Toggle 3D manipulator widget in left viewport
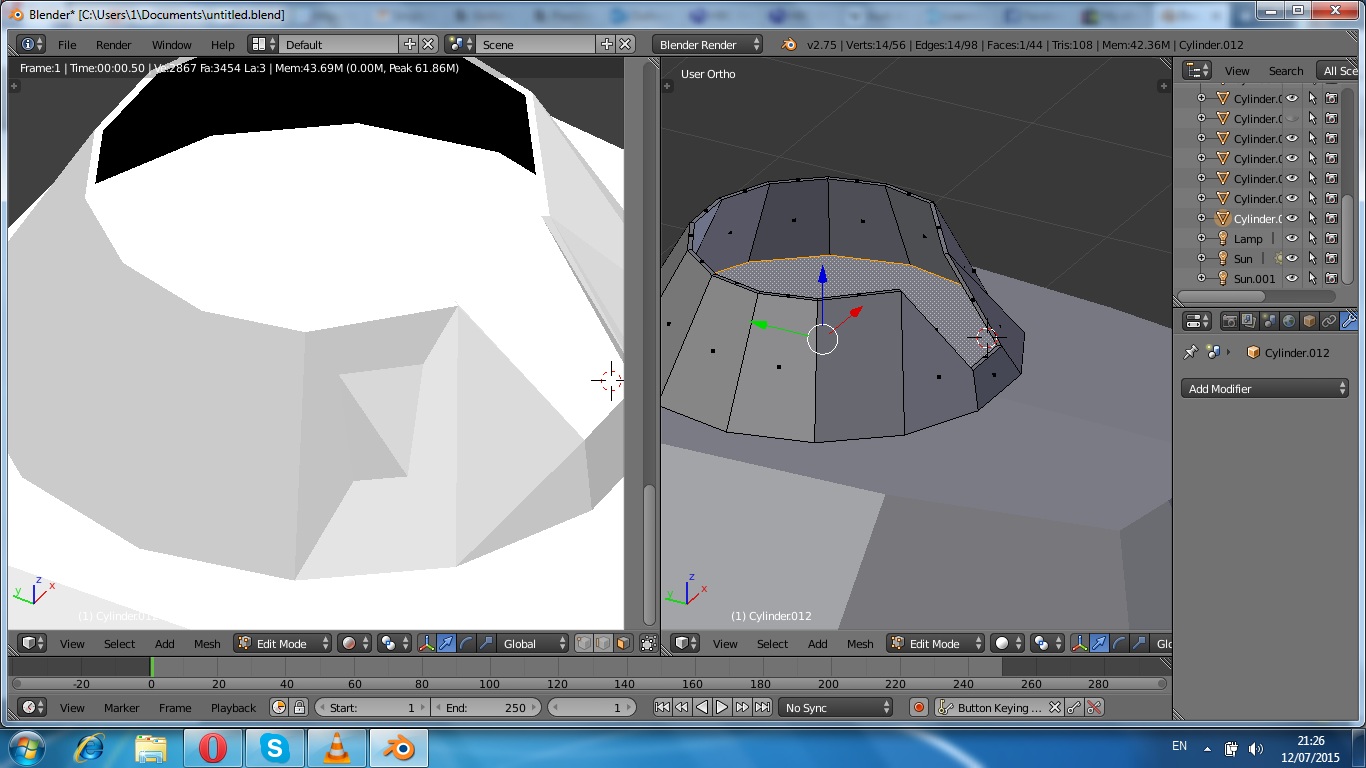 point(426,643)
